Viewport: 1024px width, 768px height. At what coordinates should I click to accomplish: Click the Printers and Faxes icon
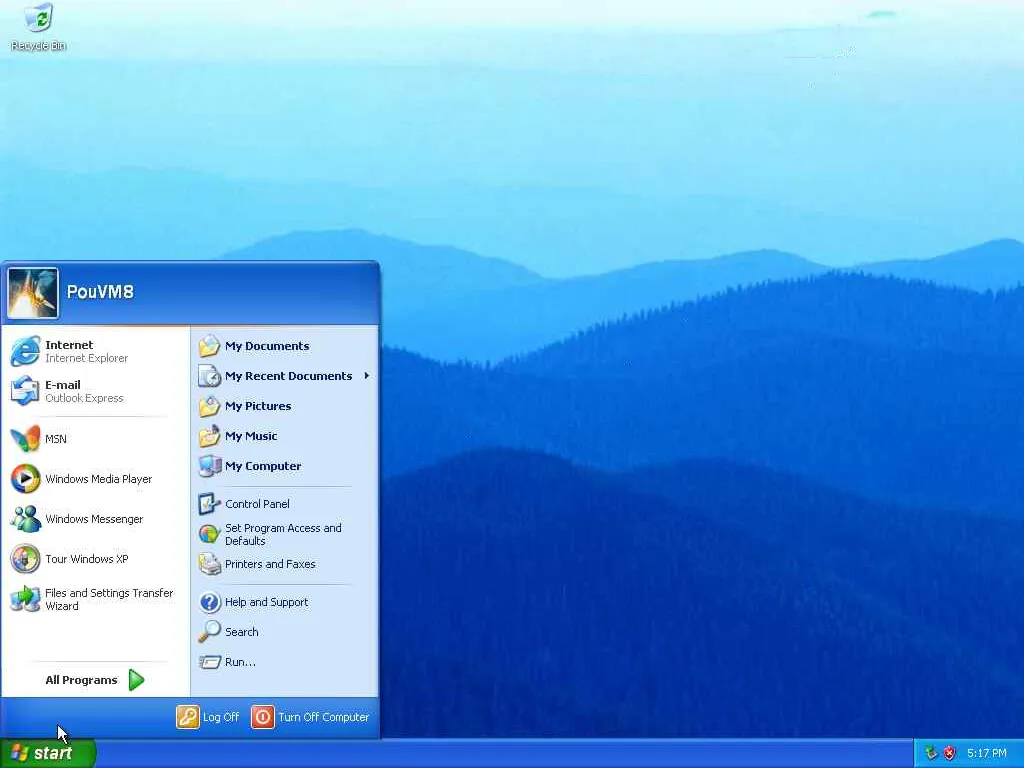coord(209,564)
